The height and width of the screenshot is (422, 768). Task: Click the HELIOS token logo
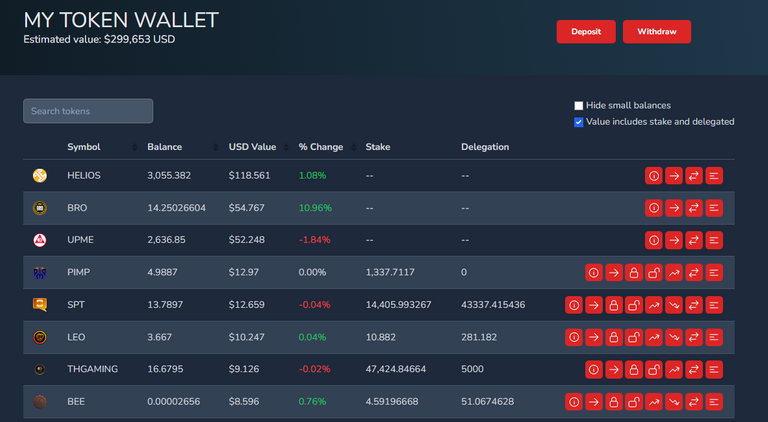(40, 176)
